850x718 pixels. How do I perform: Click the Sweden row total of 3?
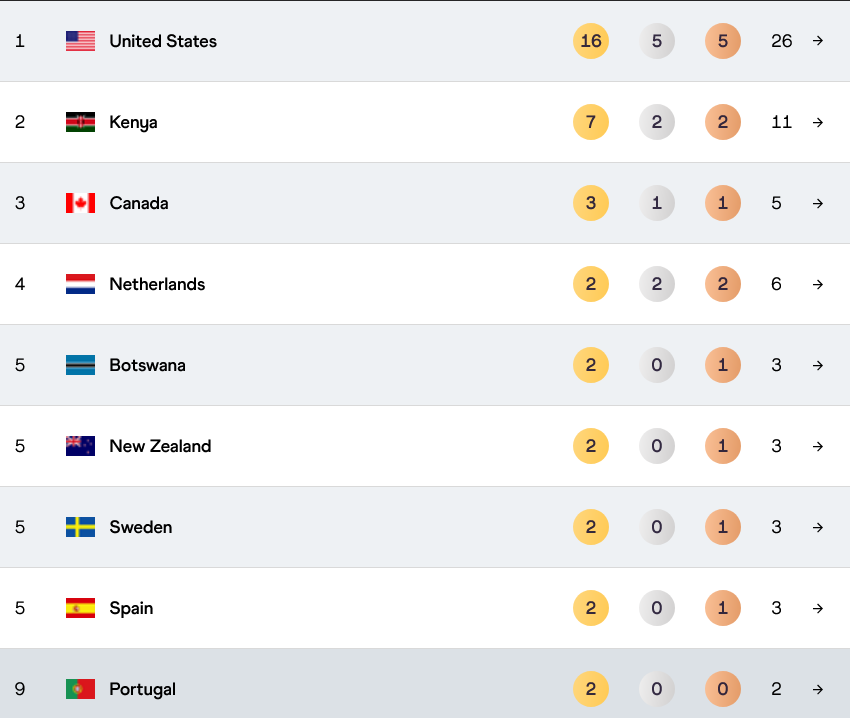coord(777,527)
